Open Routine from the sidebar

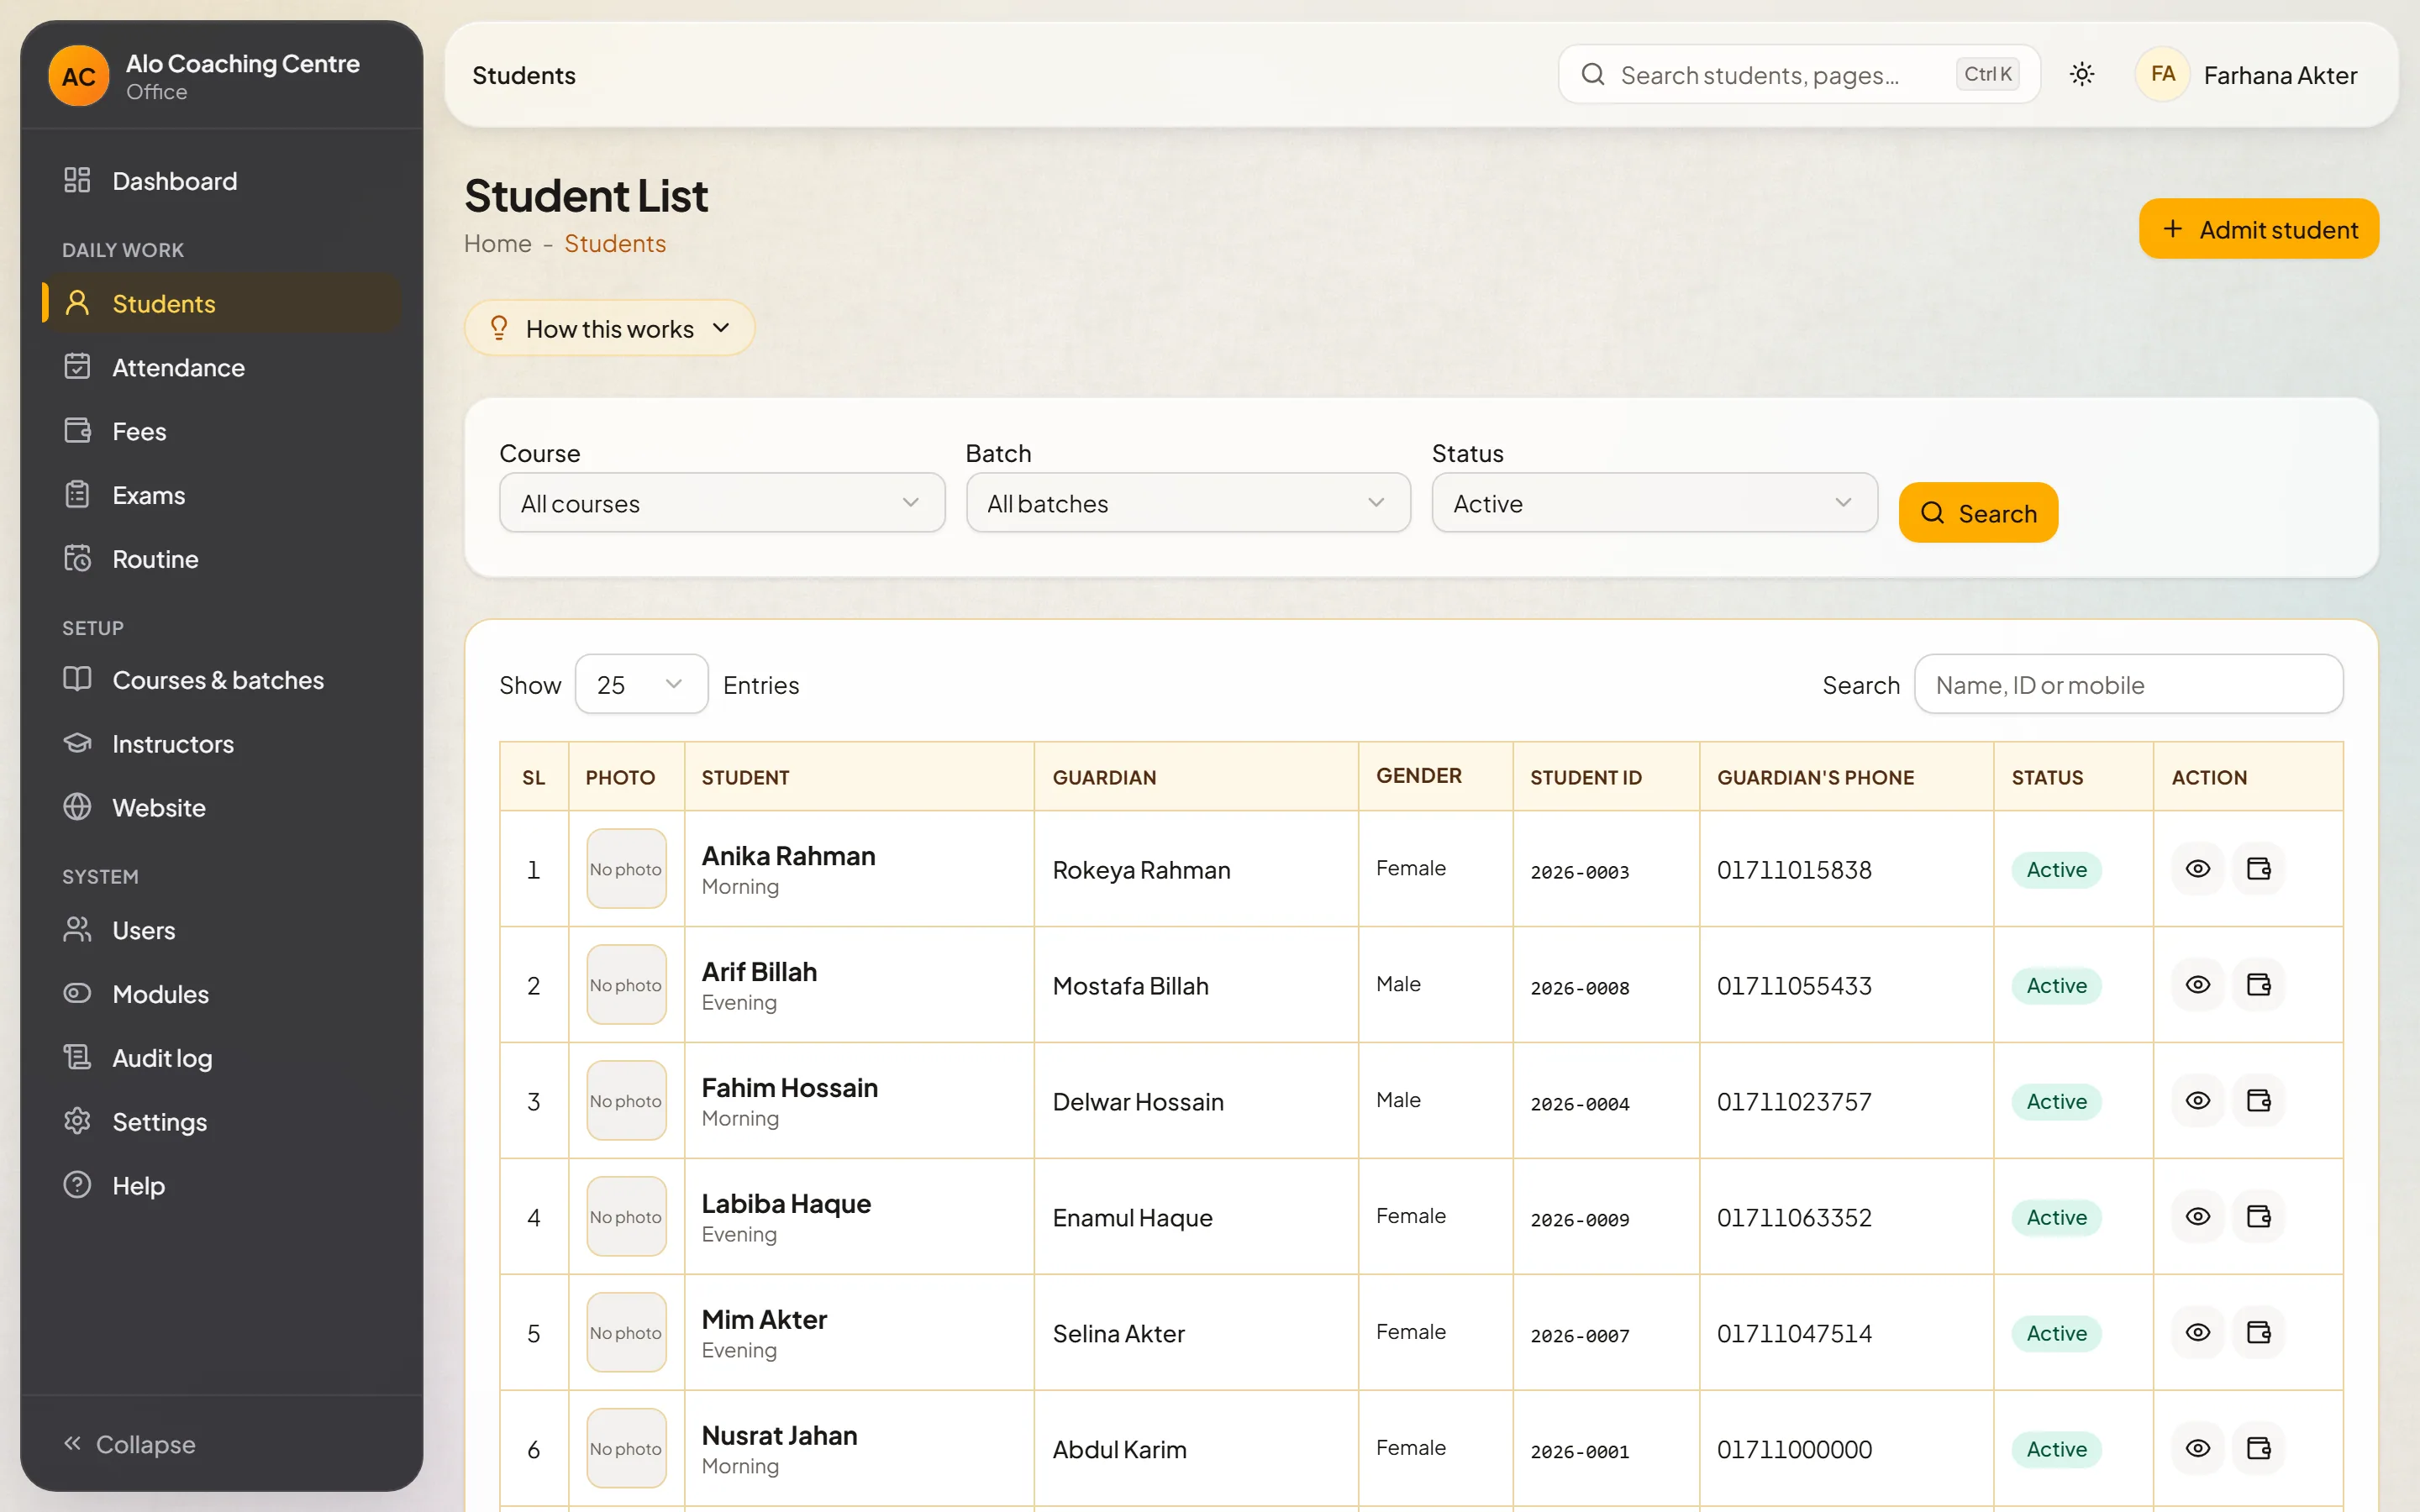(x=222, y=560)
